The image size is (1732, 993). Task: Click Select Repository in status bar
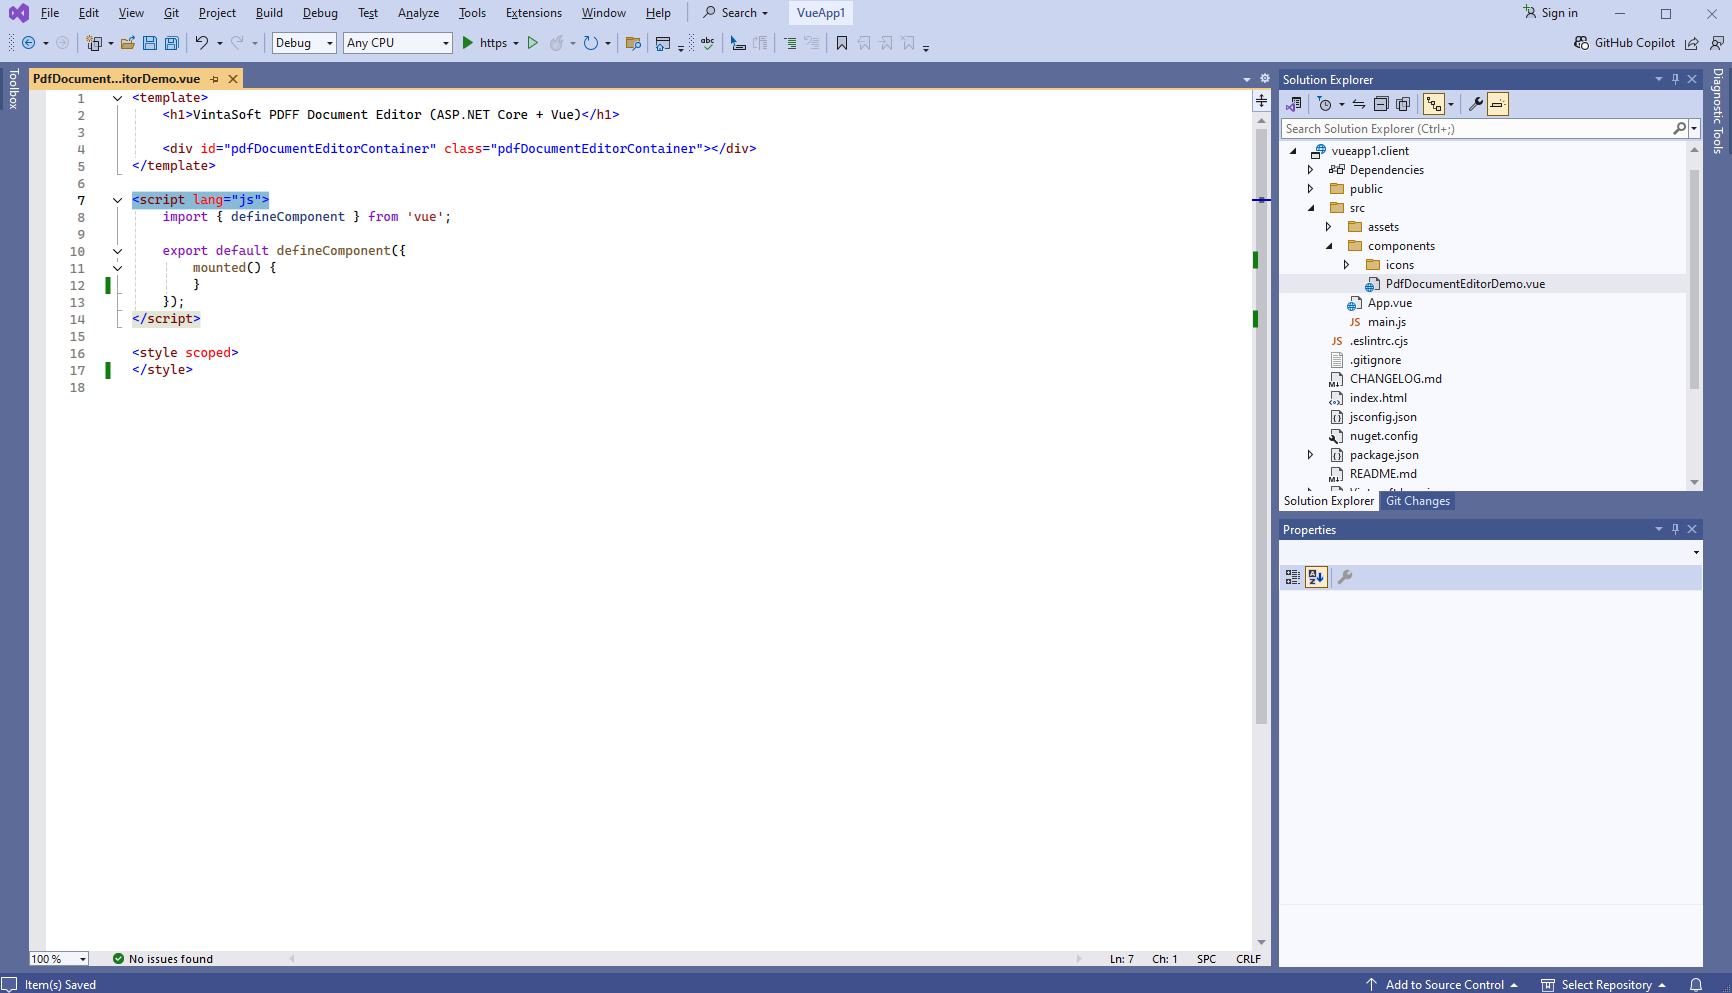click(x=1604, y=985)
